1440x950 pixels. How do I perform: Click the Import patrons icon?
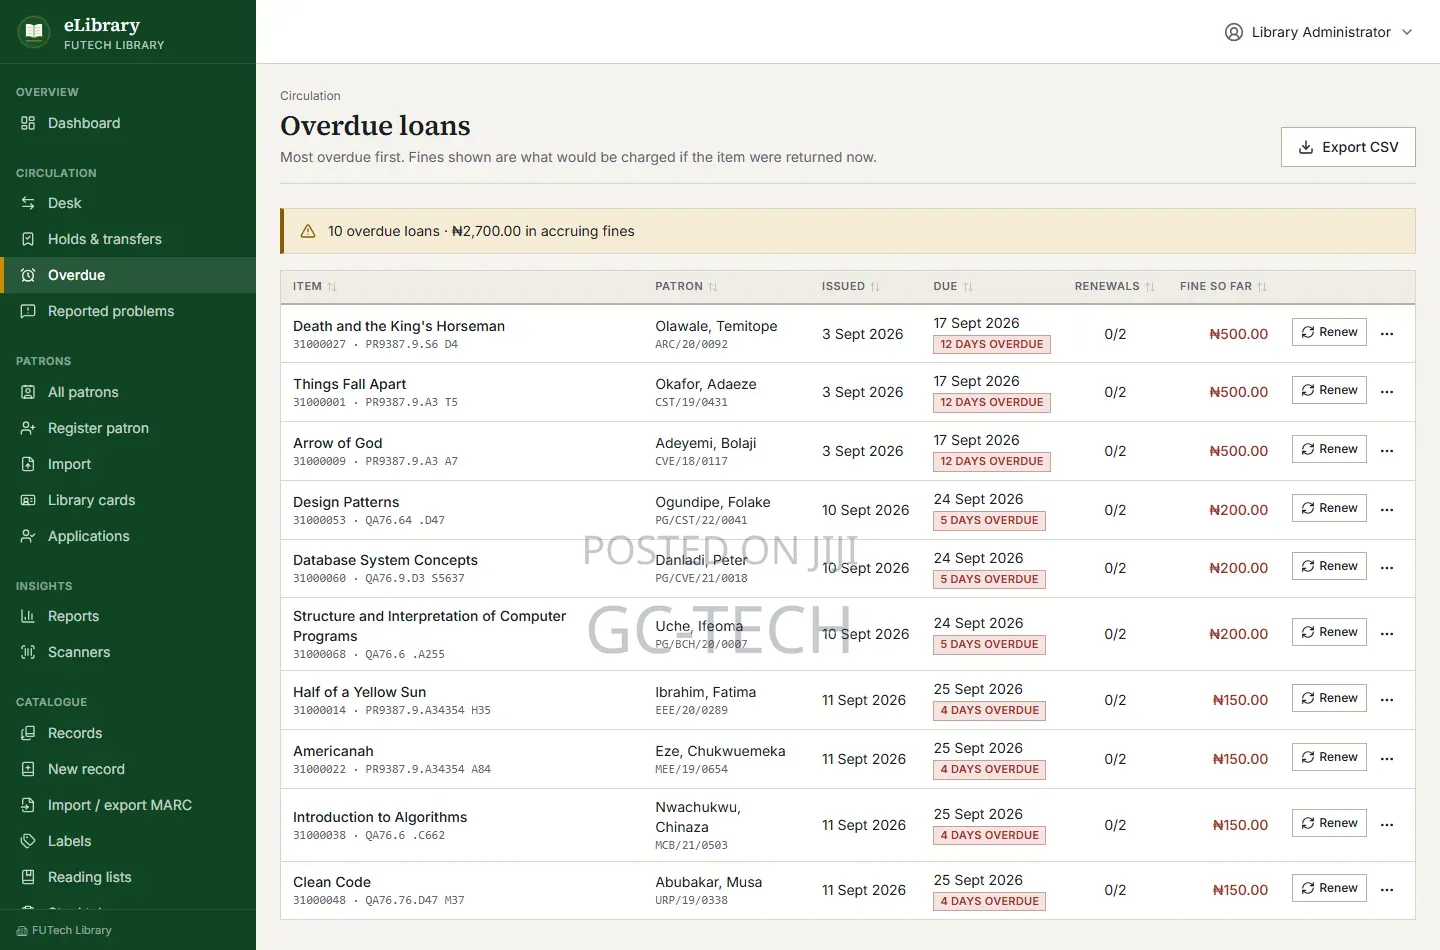tap(28, 464)
